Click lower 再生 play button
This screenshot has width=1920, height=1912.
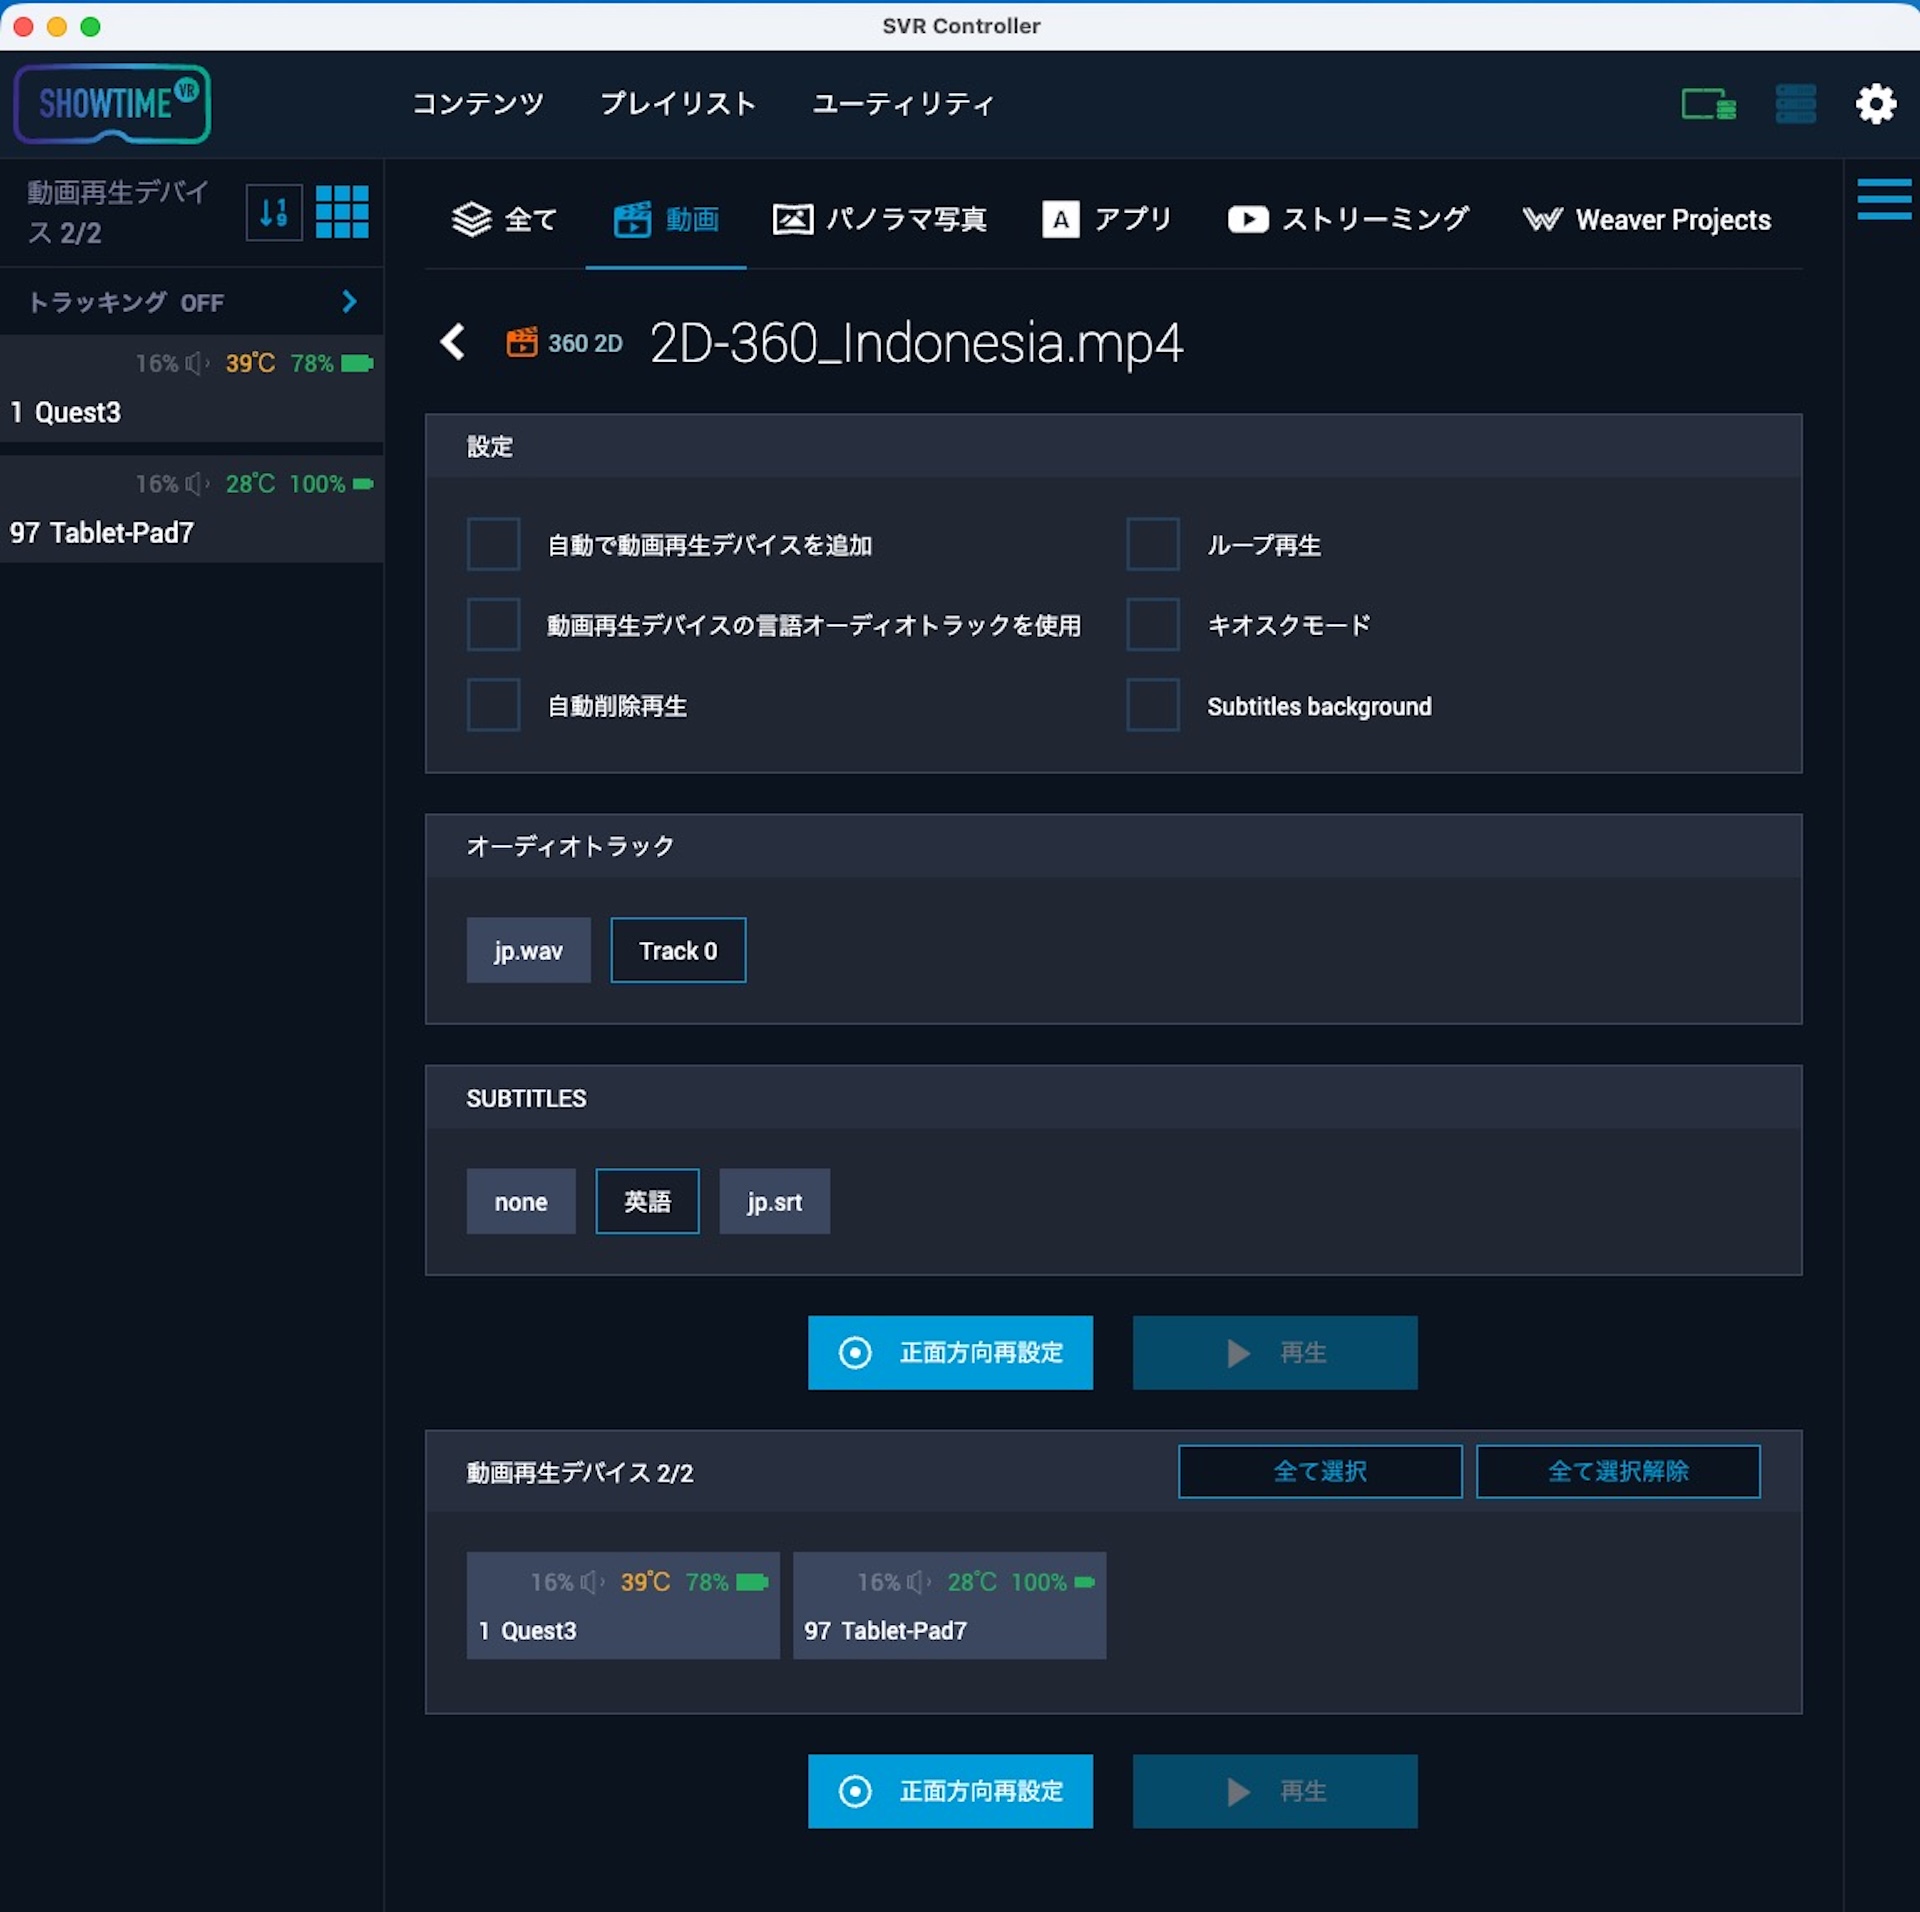(x=1275, y=1791)
